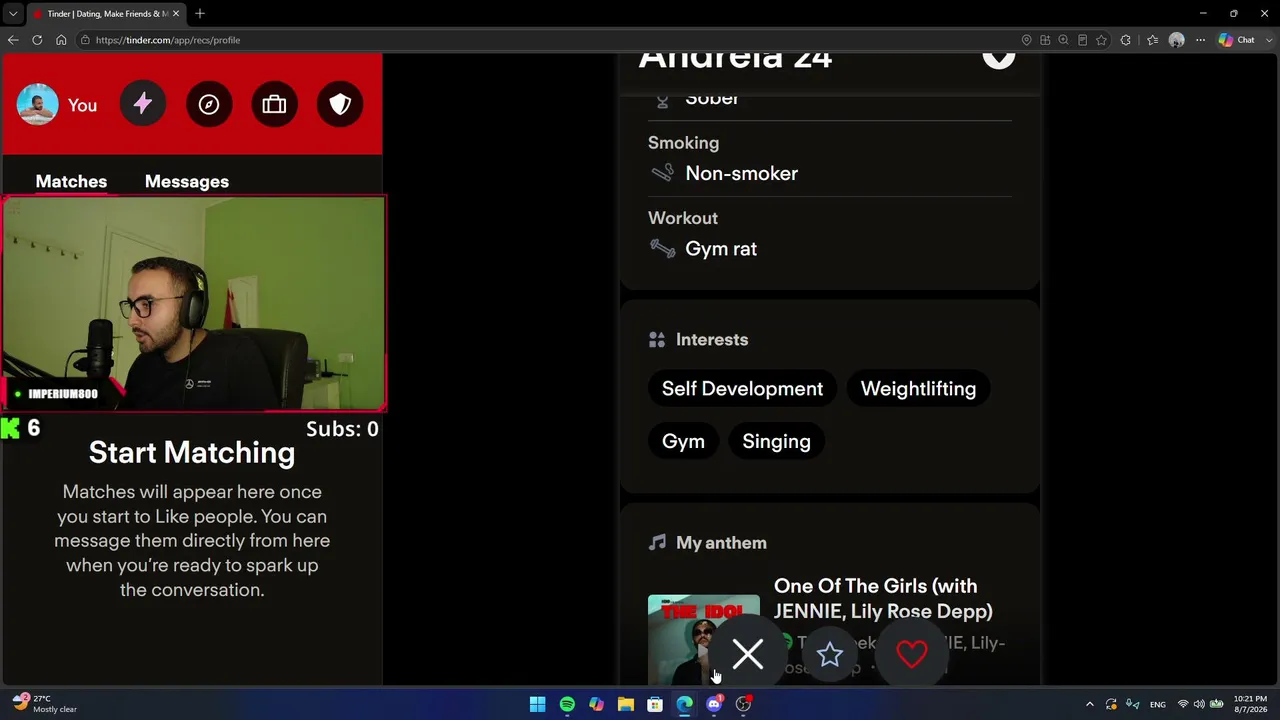Tap the Nope X button
This screenshot has height=720, width=1280.
tap(748, 654)
